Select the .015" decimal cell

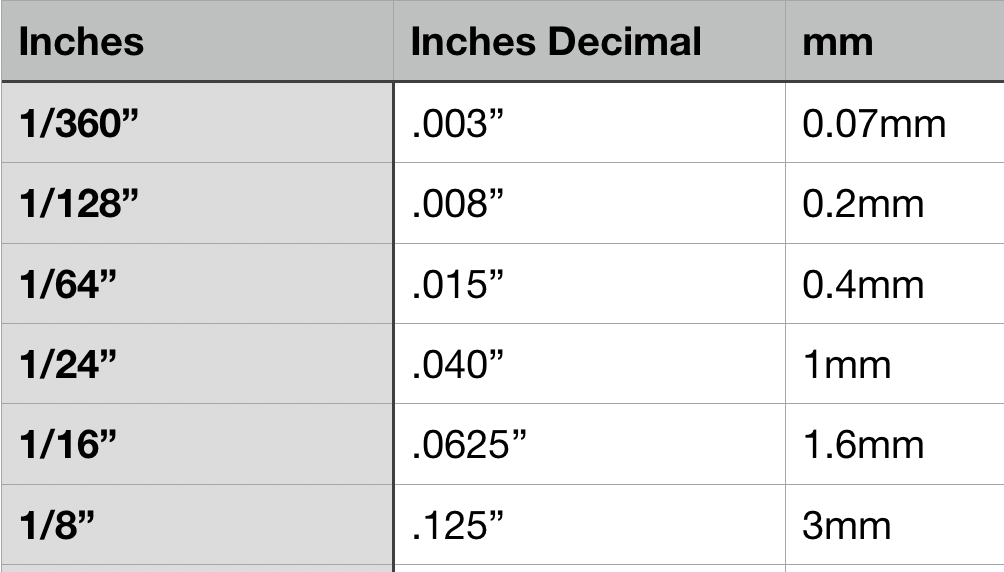point(457,284)
